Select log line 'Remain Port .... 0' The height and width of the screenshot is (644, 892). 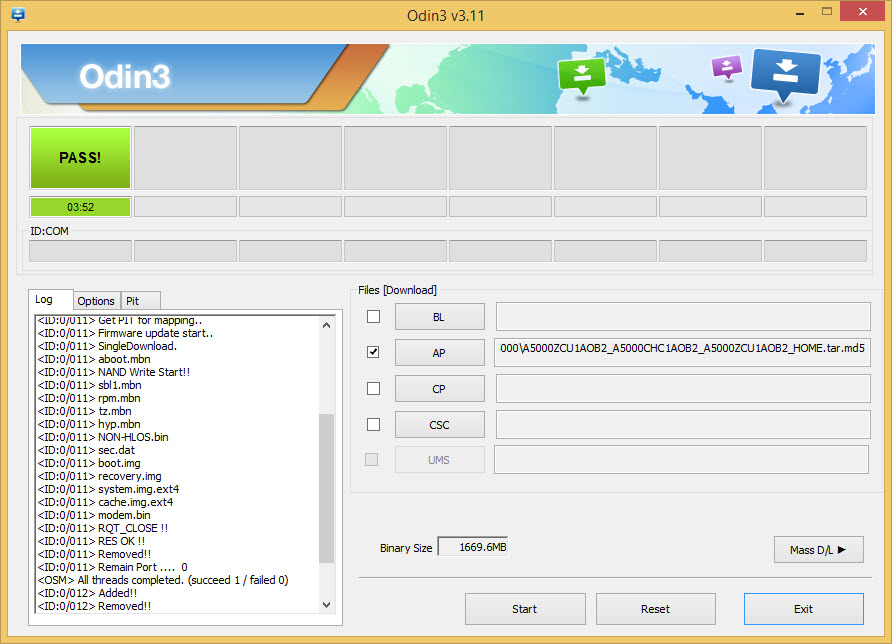(113, 568)
